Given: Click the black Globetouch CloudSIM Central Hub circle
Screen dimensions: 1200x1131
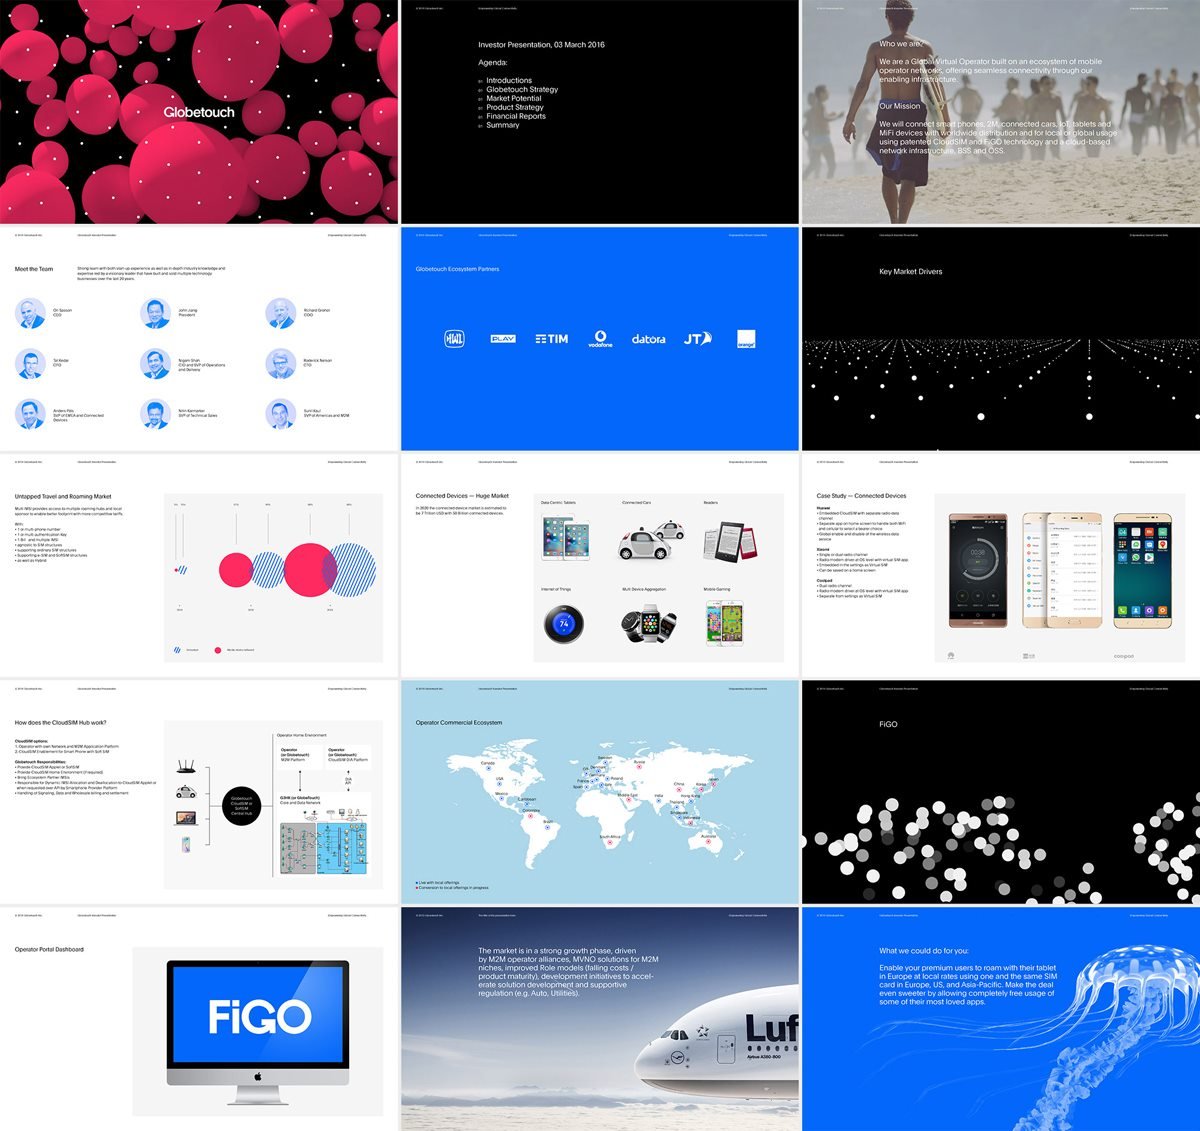Looking at the screenshot, I should 242,806.
